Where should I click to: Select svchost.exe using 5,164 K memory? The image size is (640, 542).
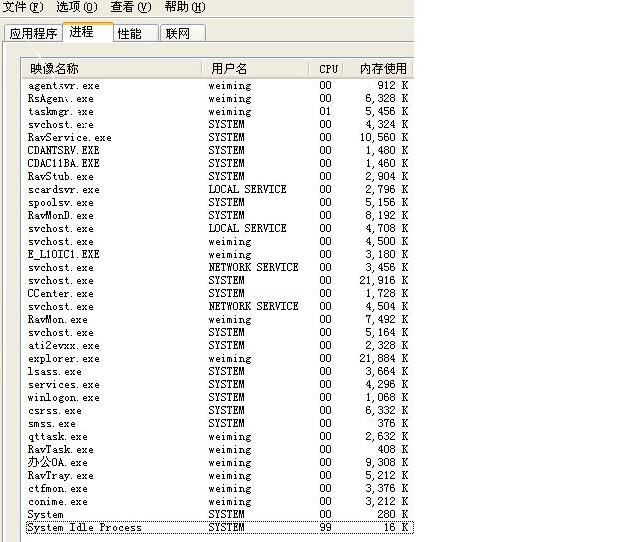click(x=218, y=333)
